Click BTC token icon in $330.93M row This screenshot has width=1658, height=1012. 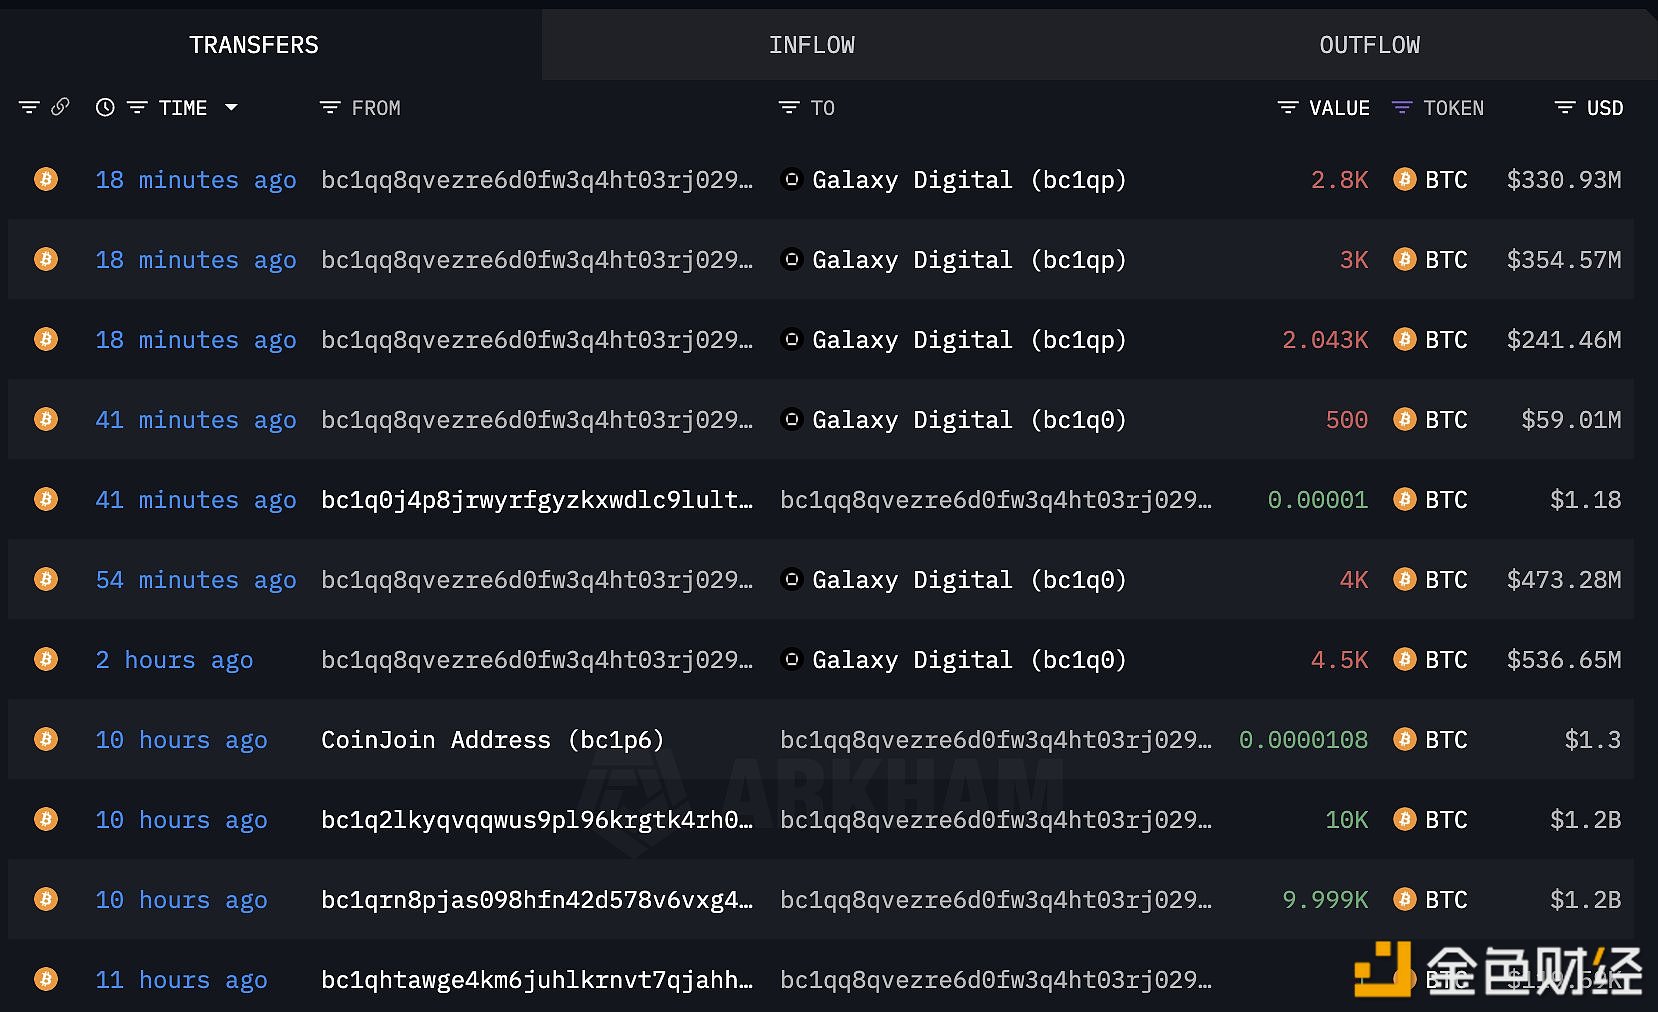(x=1405, y=179)
